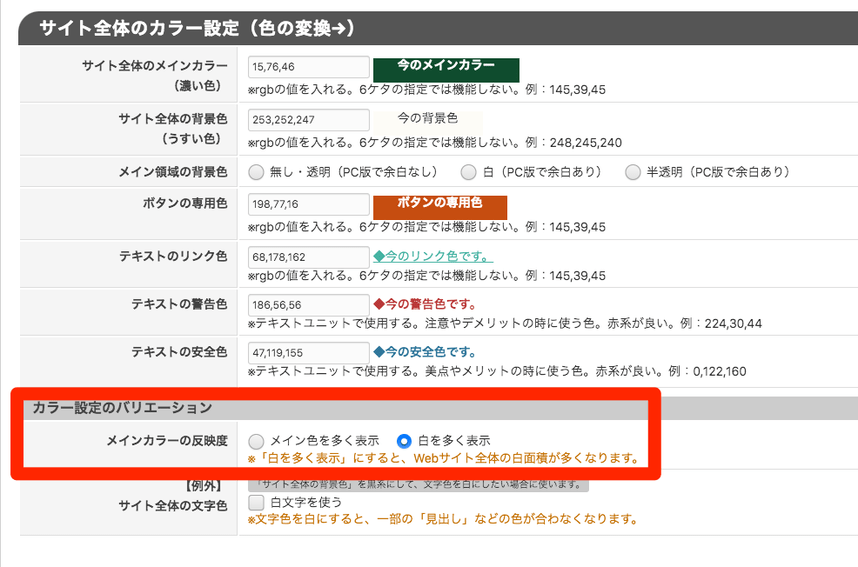The image size is (858, 567).
Task: Focus the button color input with 198,77,16
Action: [x=309, y=205]
